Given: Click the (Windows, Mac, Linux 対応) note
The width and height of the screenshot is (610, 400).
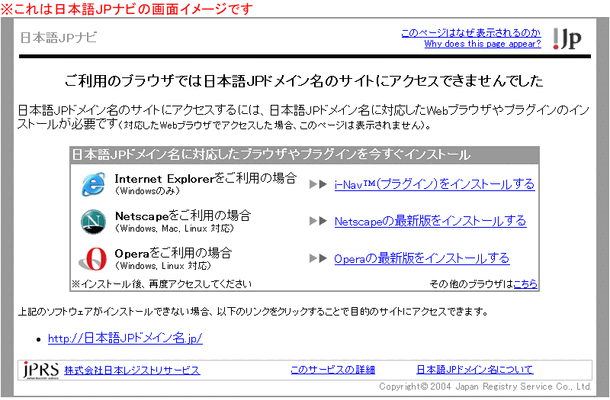Looking at the screenshot, I should click(x=174, y=228).
